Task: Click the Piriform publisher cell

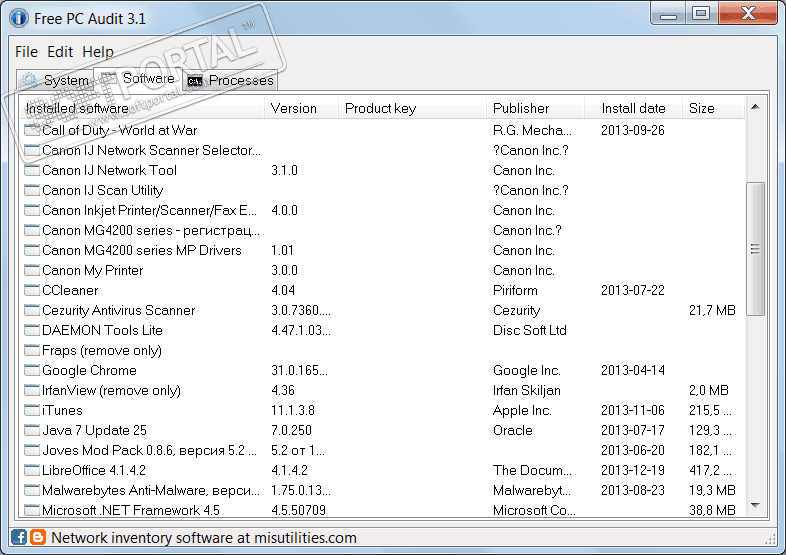Action: pos(515,290)
